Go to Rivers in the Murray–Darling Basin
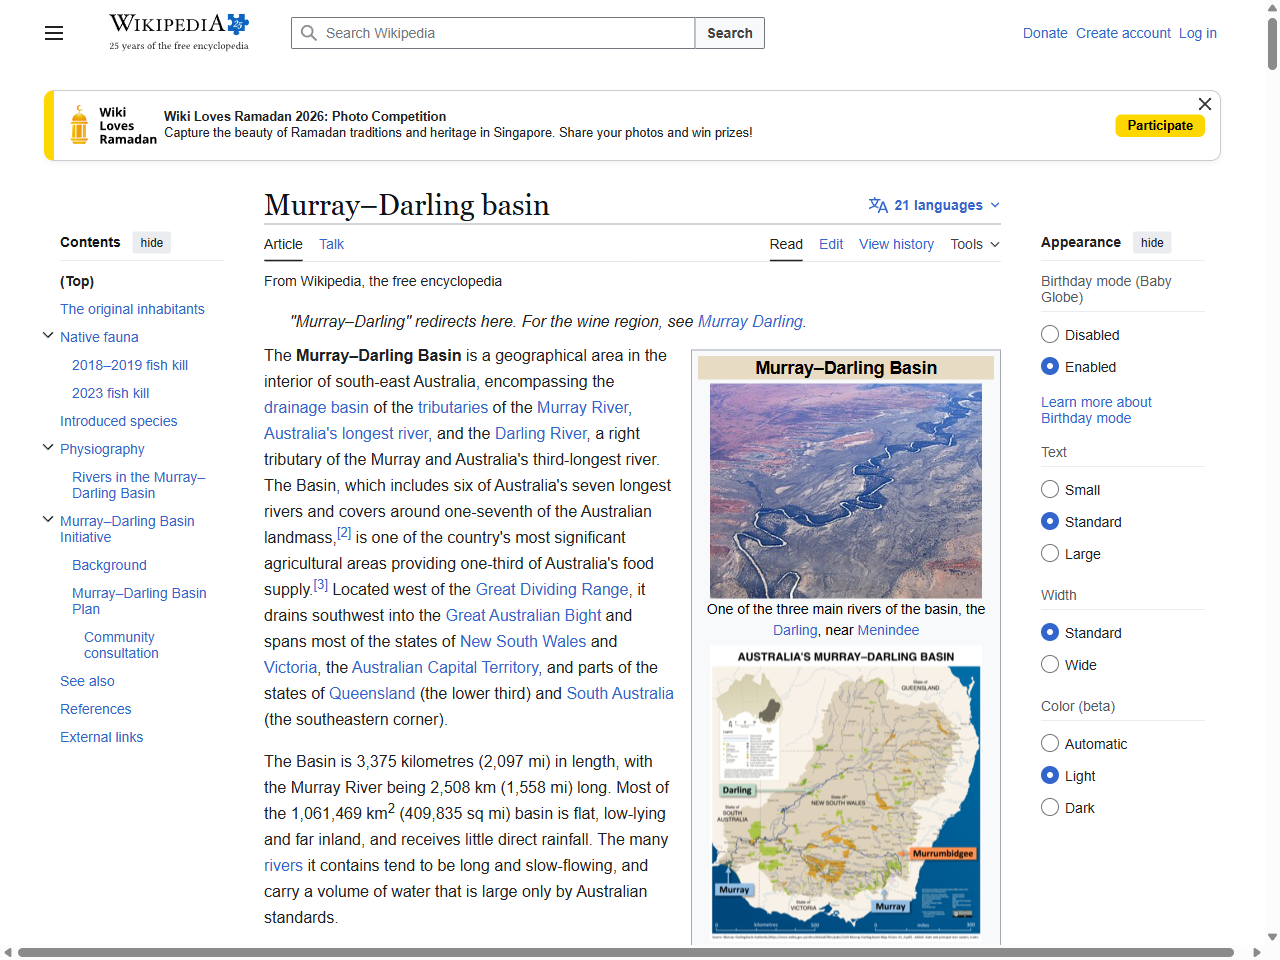This screenshot has width=1280, height=960. 138,485
